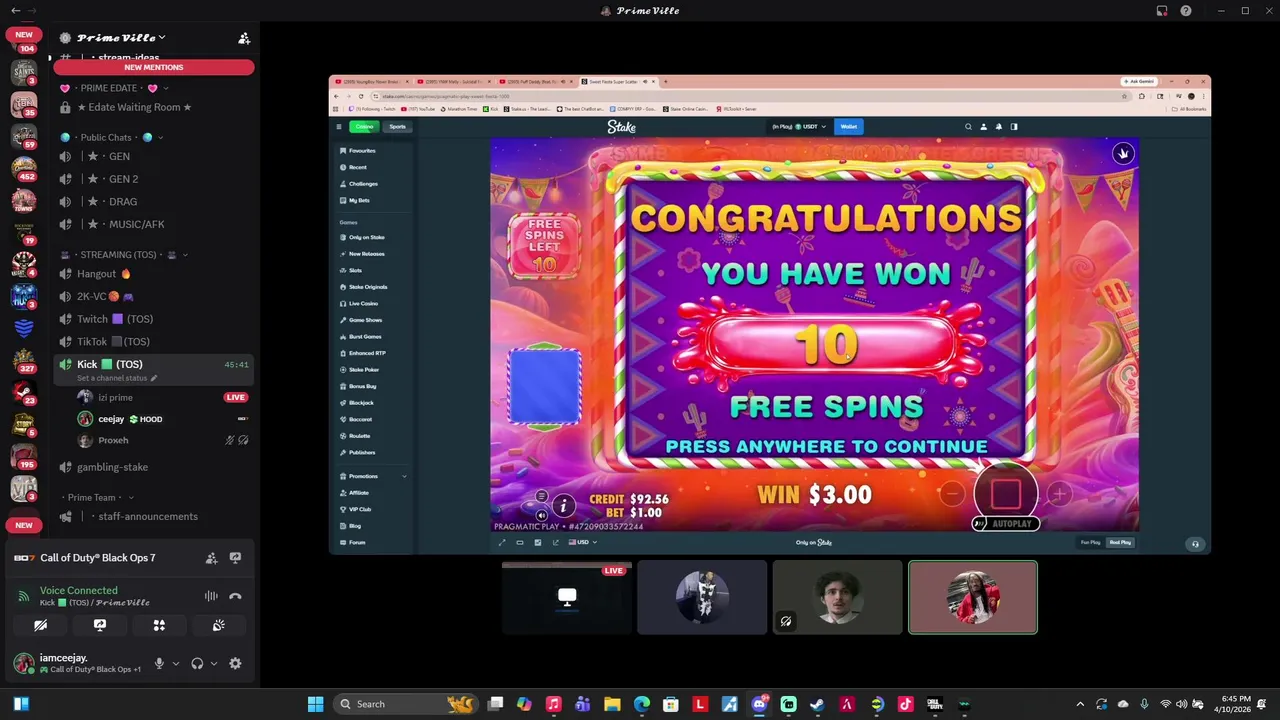Open server with 195 unread badge
The height and width of the screenshot is (720, 1280).
[x=24, y=457]
